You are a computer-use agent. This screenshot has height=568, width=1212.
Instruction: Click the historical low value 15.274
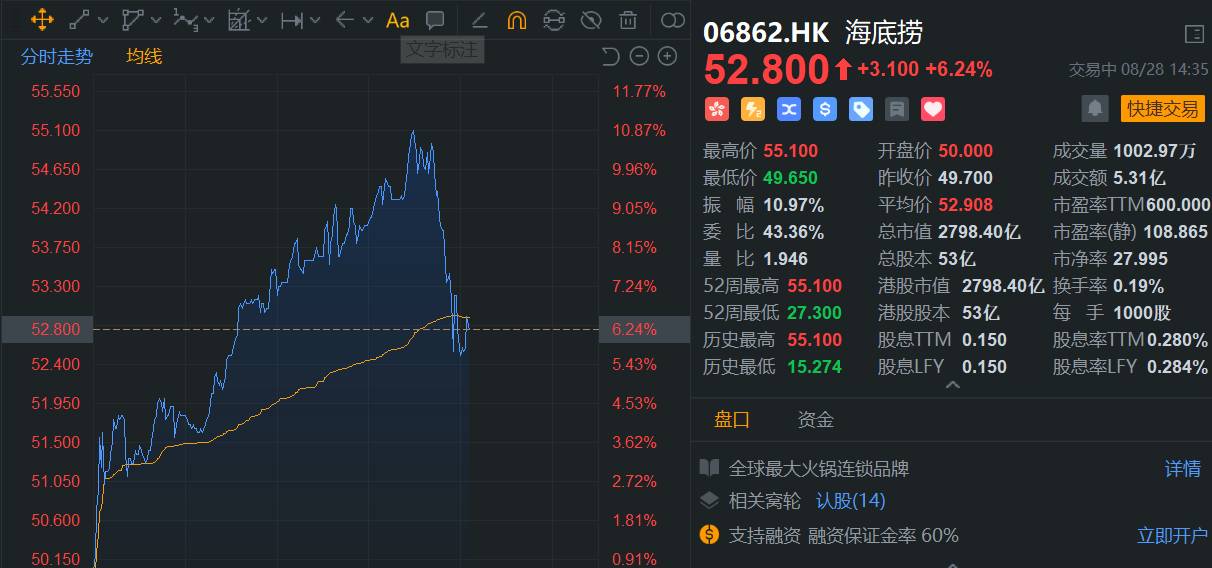[x=814, y=367]
